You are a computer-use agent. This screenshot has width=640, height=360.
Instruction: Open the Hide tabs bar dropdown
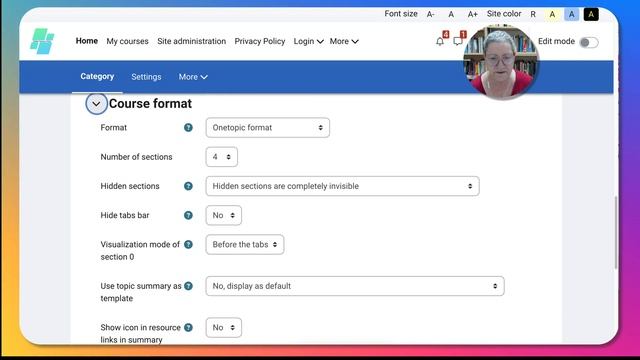(x=224, y=215)
